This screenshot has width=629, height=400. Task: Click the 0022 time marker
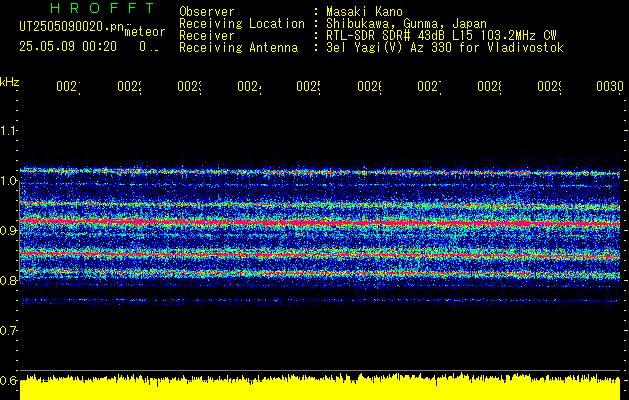click(130, 86)
